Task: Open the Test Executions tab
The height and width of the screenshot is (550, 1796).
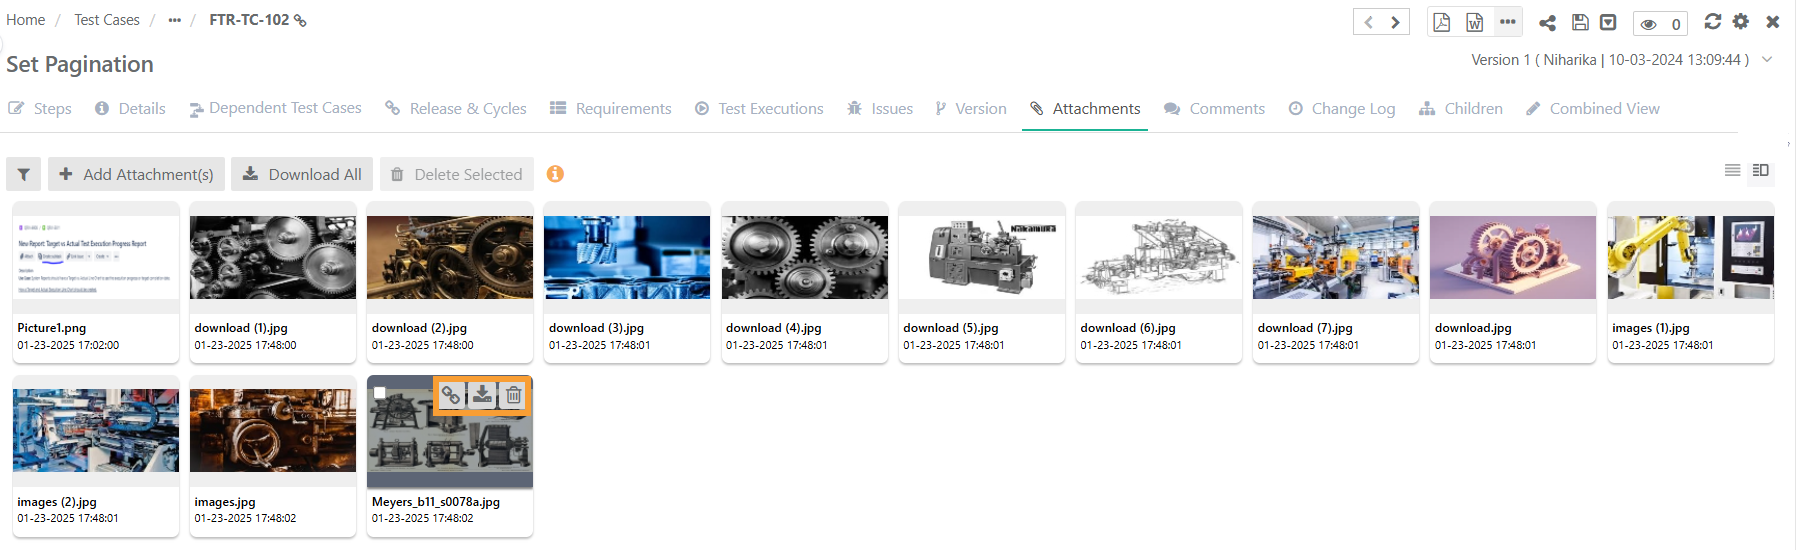Action: click(x=759, y=108)
